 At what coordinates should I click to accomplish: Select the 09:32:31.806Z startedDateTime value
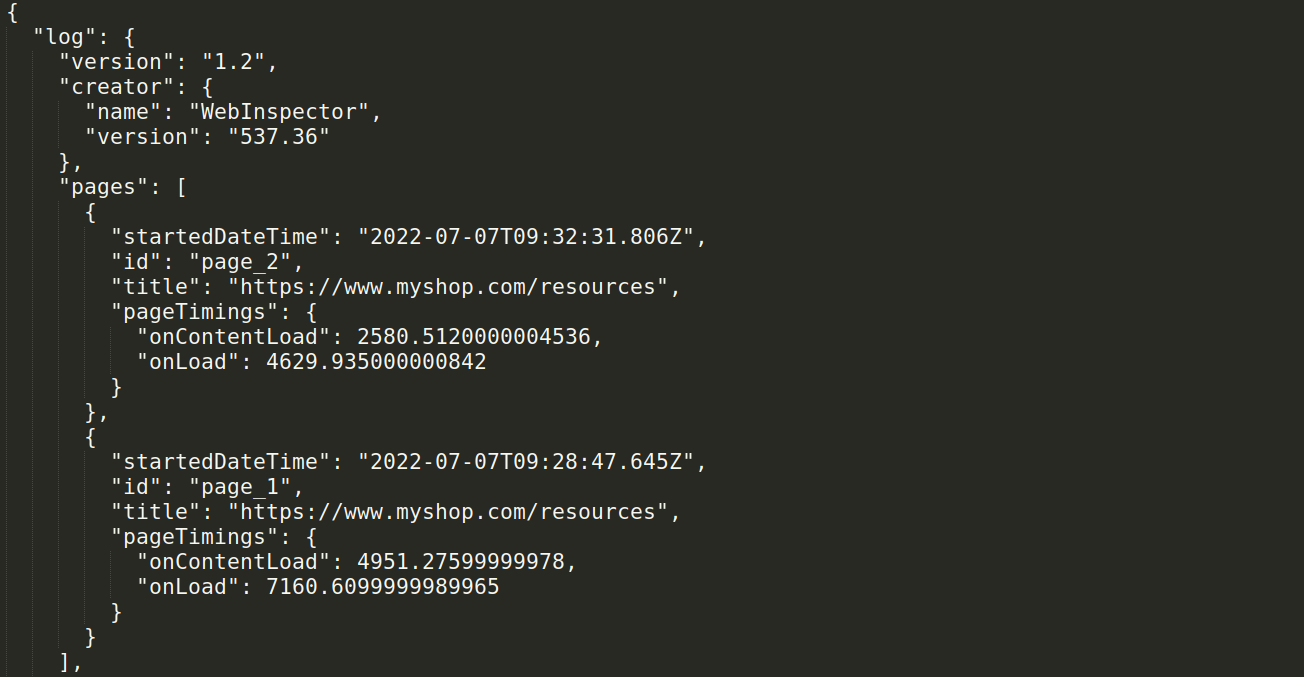pyautogui.click(x=532, y=237)
